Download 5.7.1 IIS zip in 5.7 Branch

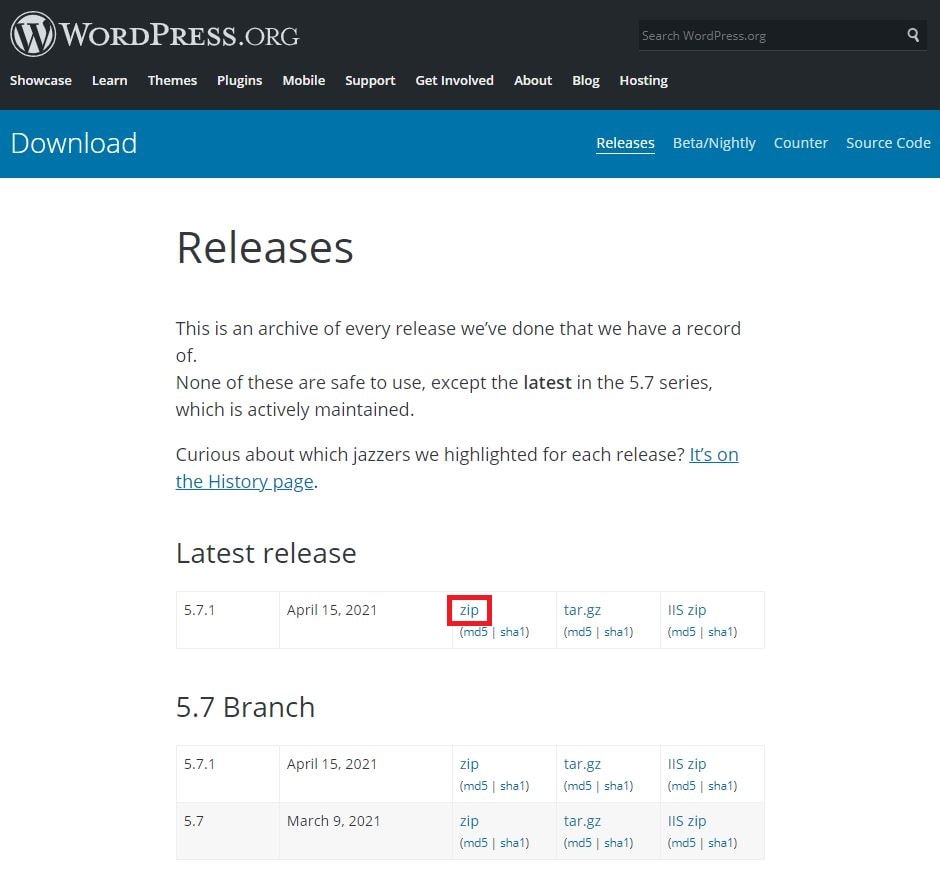coord(687,764)
